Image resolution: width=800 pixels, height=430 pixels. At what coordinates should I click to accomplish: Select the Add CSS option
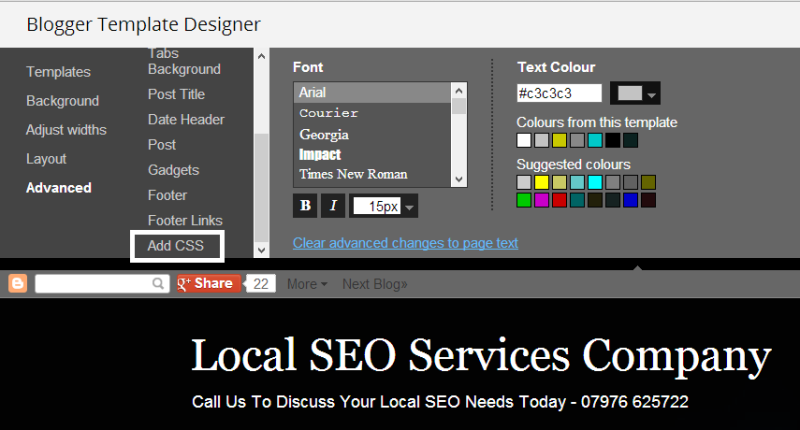coord(177,246)
